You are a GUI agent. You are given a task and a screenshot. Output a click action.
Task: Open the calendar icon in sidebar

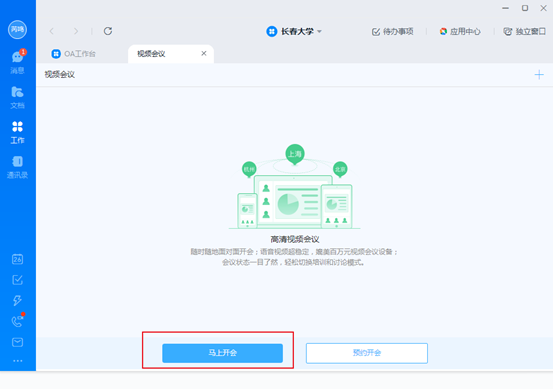17,259
